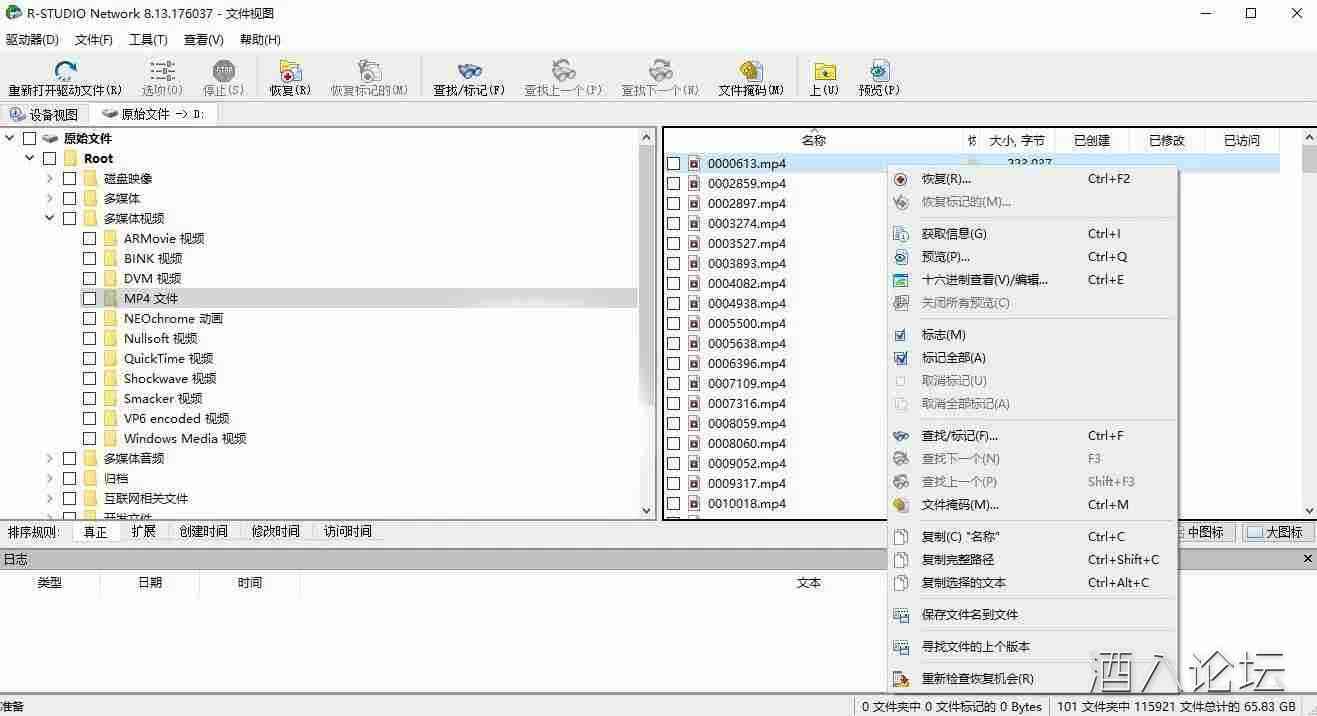This screenshot has width=1317, height=716.
Task: Click Recover Marked (恢复标记的) toolbar icon
Action: pos(369,71)
